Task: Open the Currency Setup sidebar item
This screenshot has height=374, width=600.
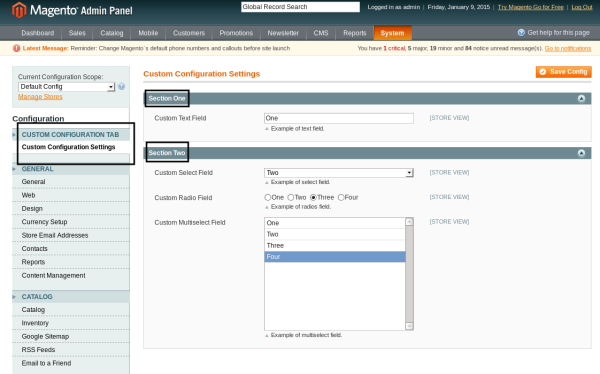Action: coord(44,222)
